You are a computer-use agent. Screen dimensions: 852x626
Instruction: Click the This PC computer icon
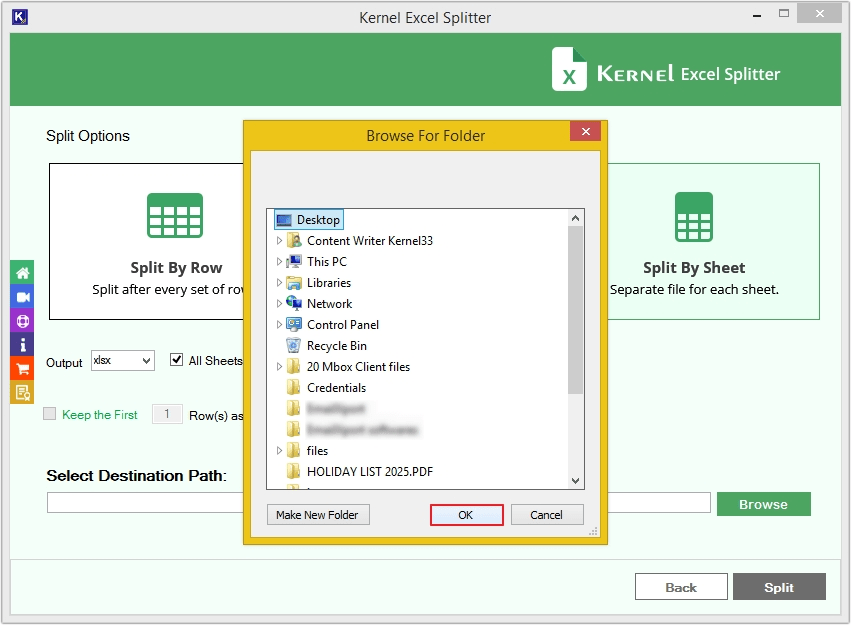pyautogui.click(x=294, y=262)
